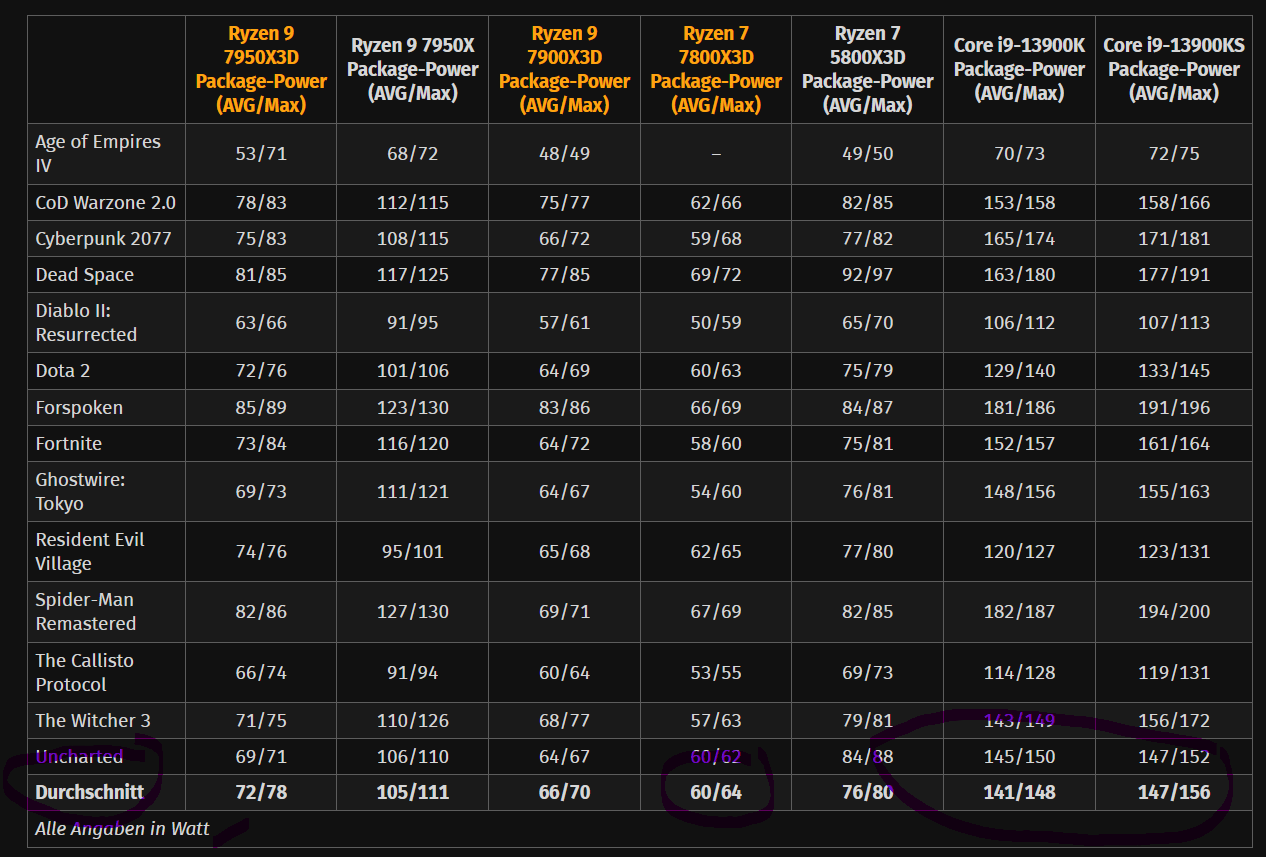
Task: Open the orange Ryzen 7 7800X3D header link
Action: 716,69
